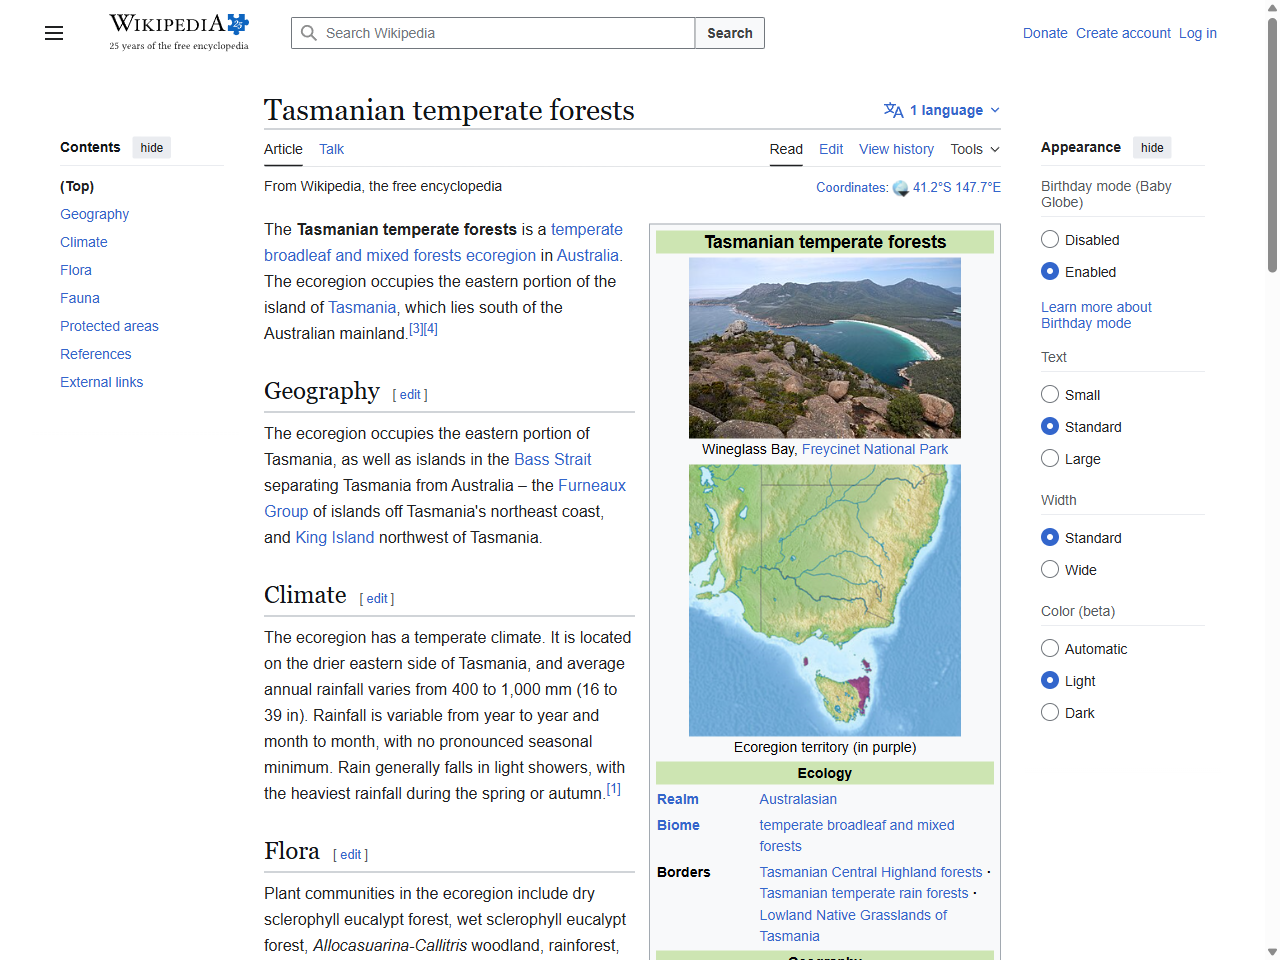
Task: Open Lowland Native Grasslands of Tasmania link
Action: [853, 925]
